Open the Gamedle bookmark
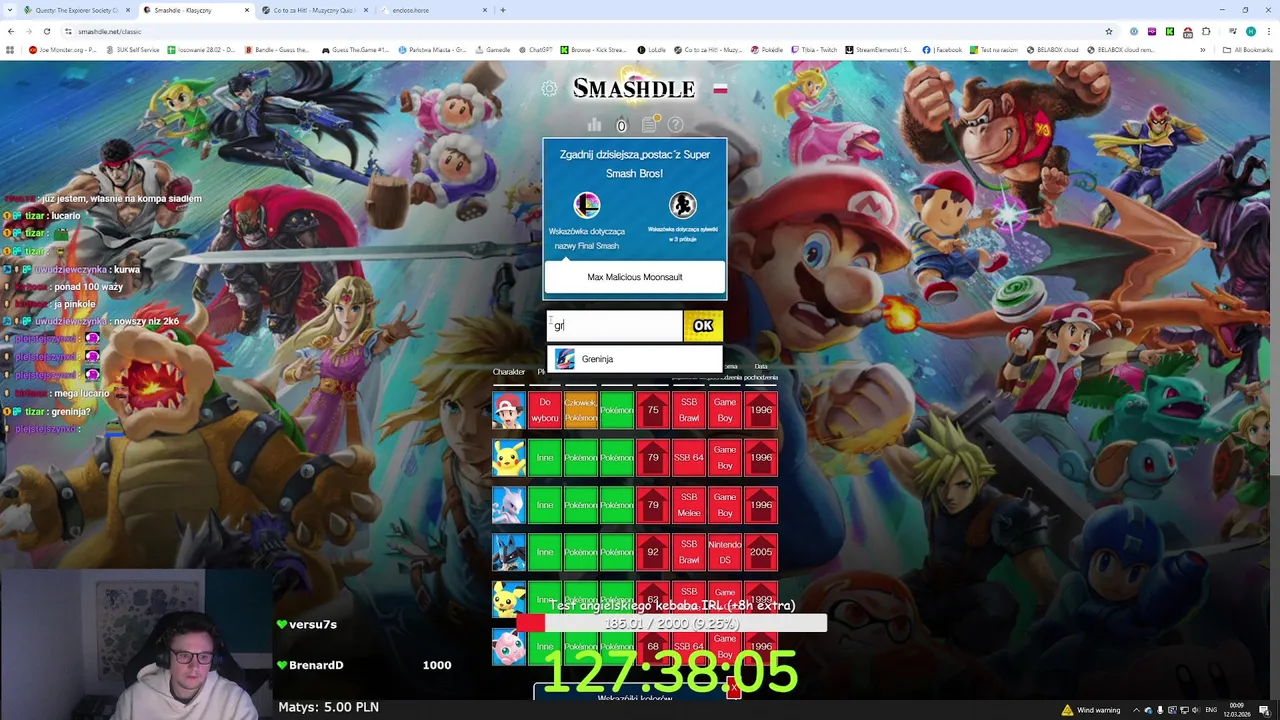 (492, 50)
